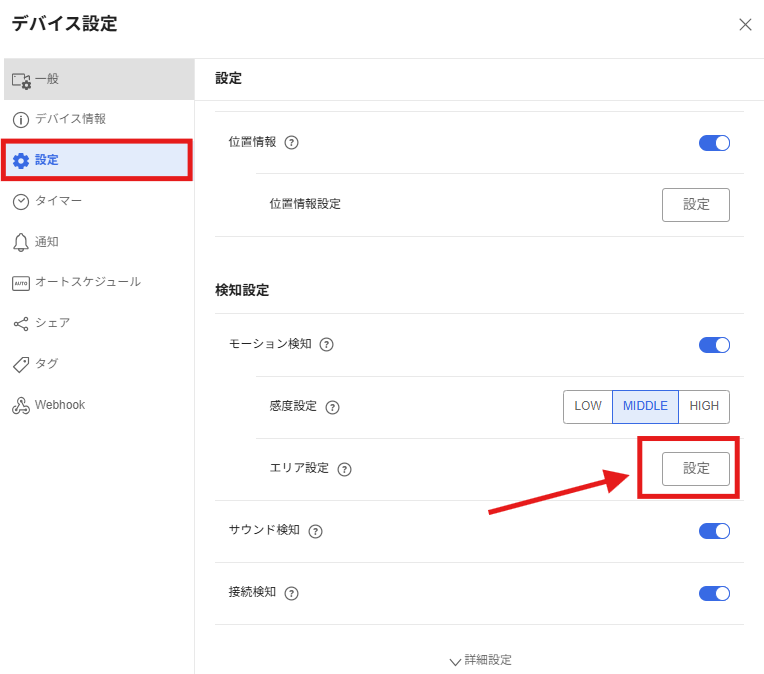This screenshot has height=674, width=764.
Task: Click 設定 button for 位置情報設定
Action: point(696,204)
